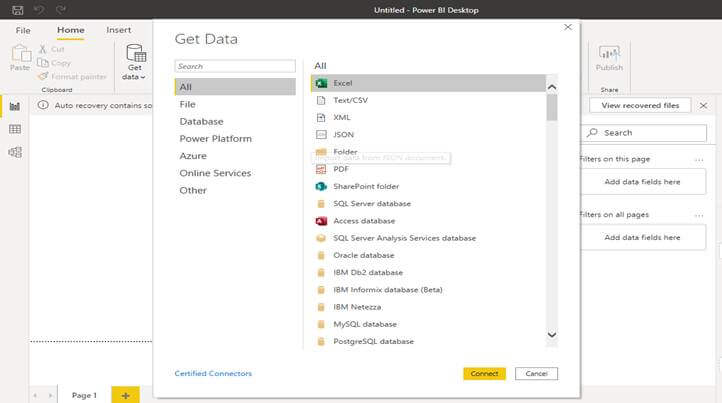
Task: Click the Undo arrow in the title bar
Action: pos(39,10)
